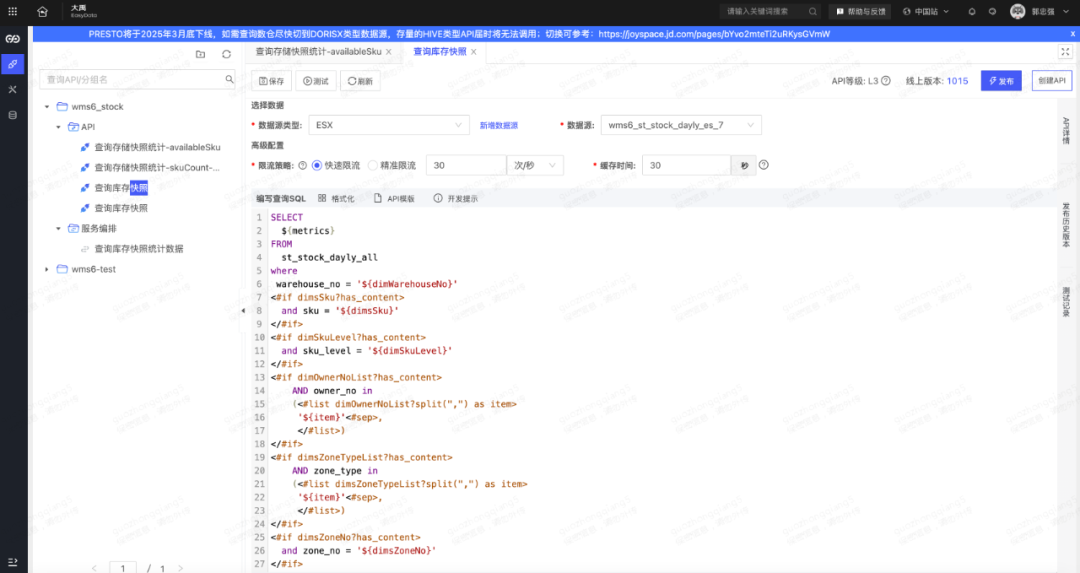Image resolution: width=1080 pixels, height=573 pixels.
Task: Click the blue 发布 publish button
Action: coord(1001,81)
